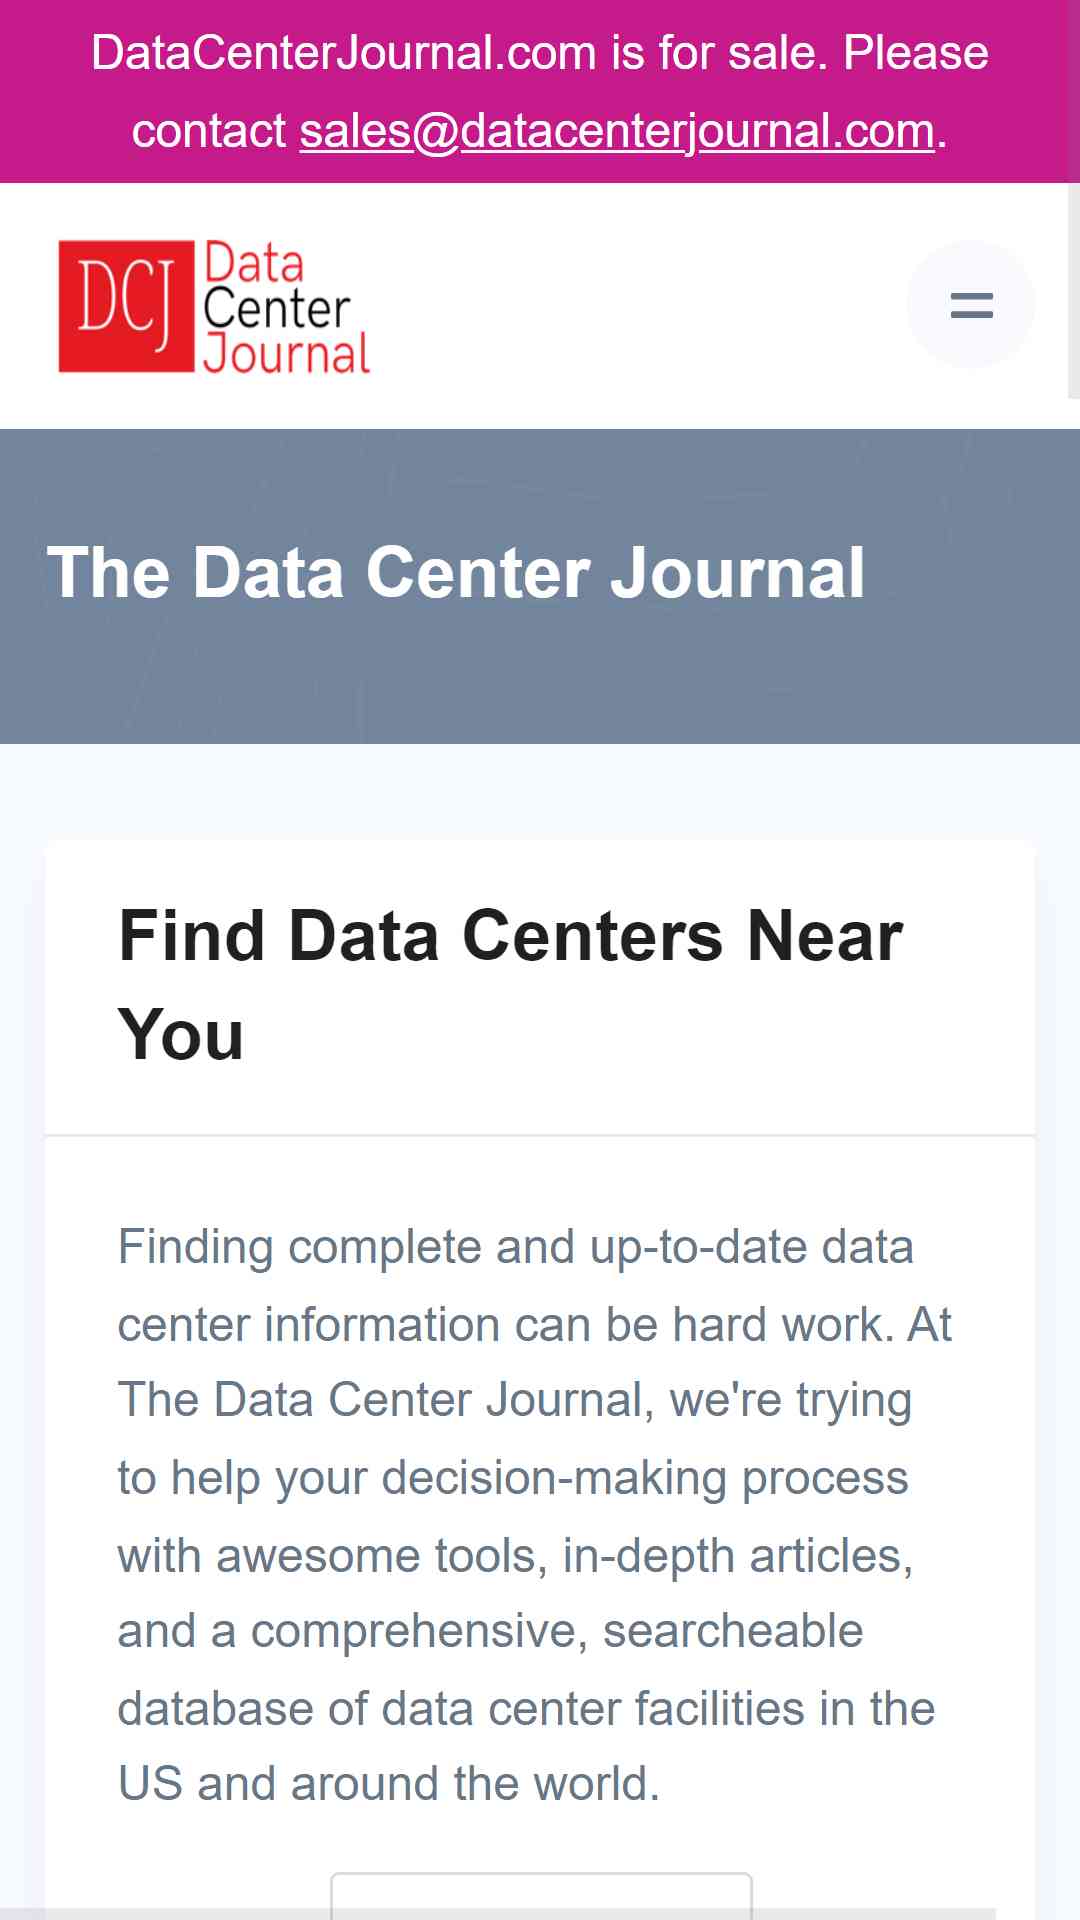This screenshot has width=1080, height=1920.
Task: Click the pink for-sale announcement banner
Action: [540, 91]
